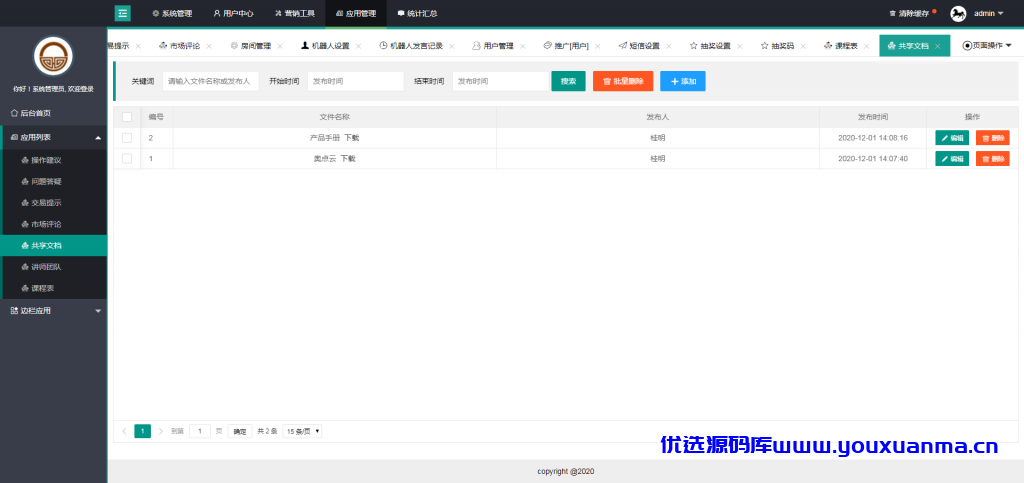Switch to the 抽奖设置 tab

click(x=710, y=46)
